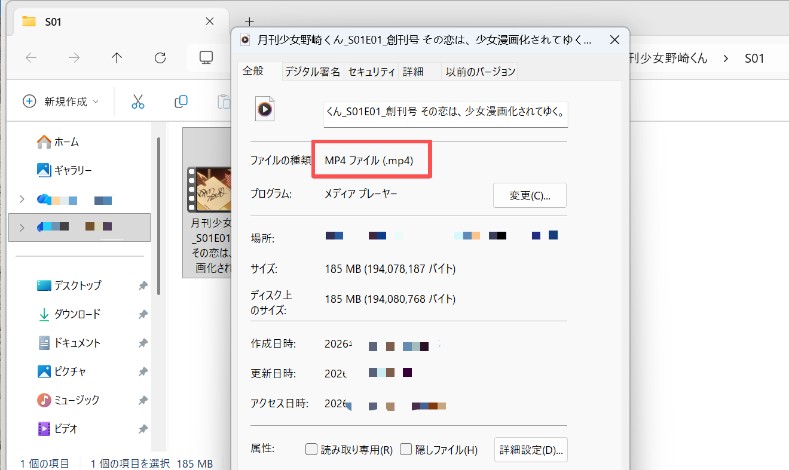Open ダウンロード folder in sidebar

(x=69, y=314)
